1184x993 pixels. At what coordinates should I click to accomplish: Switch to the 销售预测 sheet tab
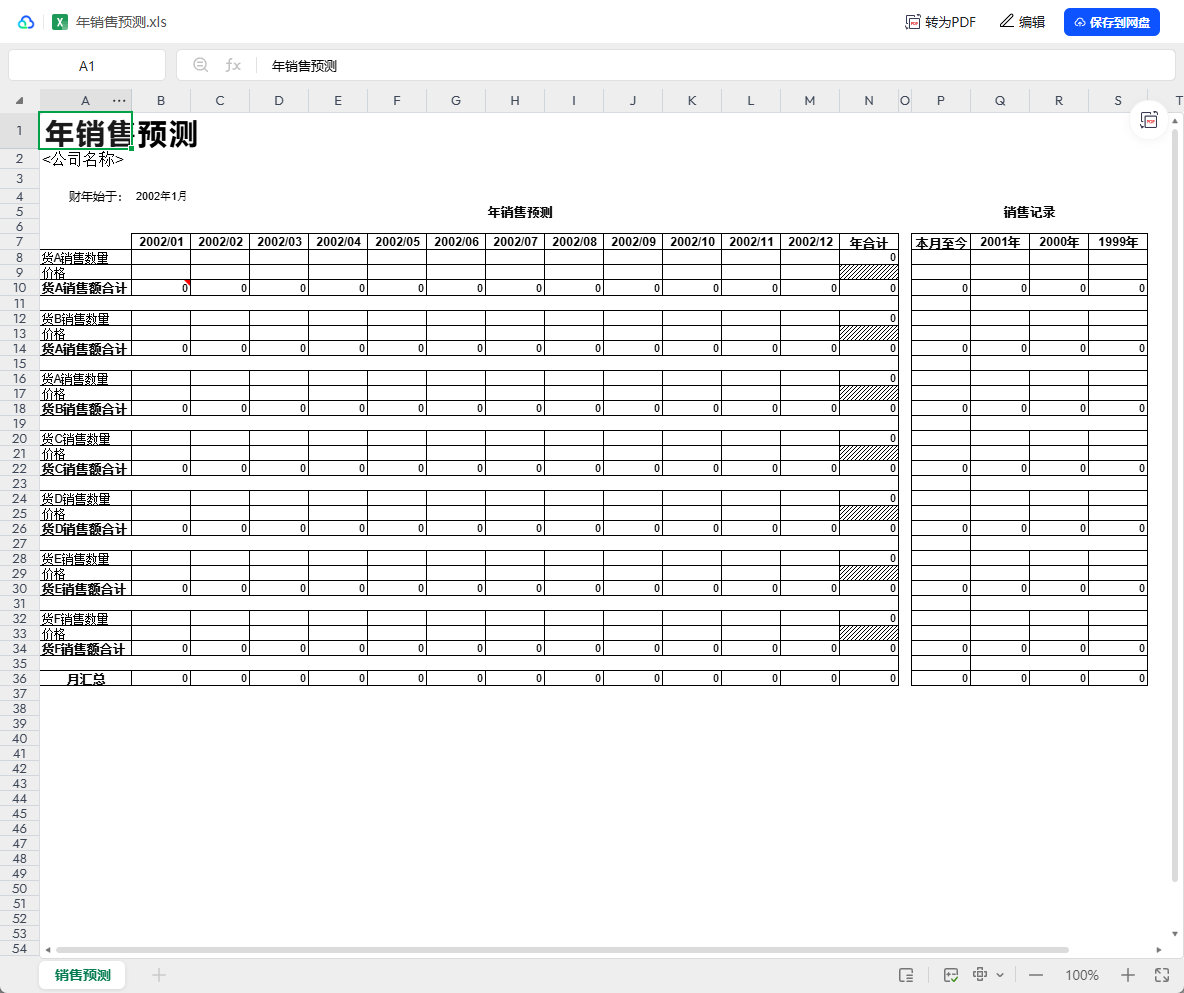point(82,975)
